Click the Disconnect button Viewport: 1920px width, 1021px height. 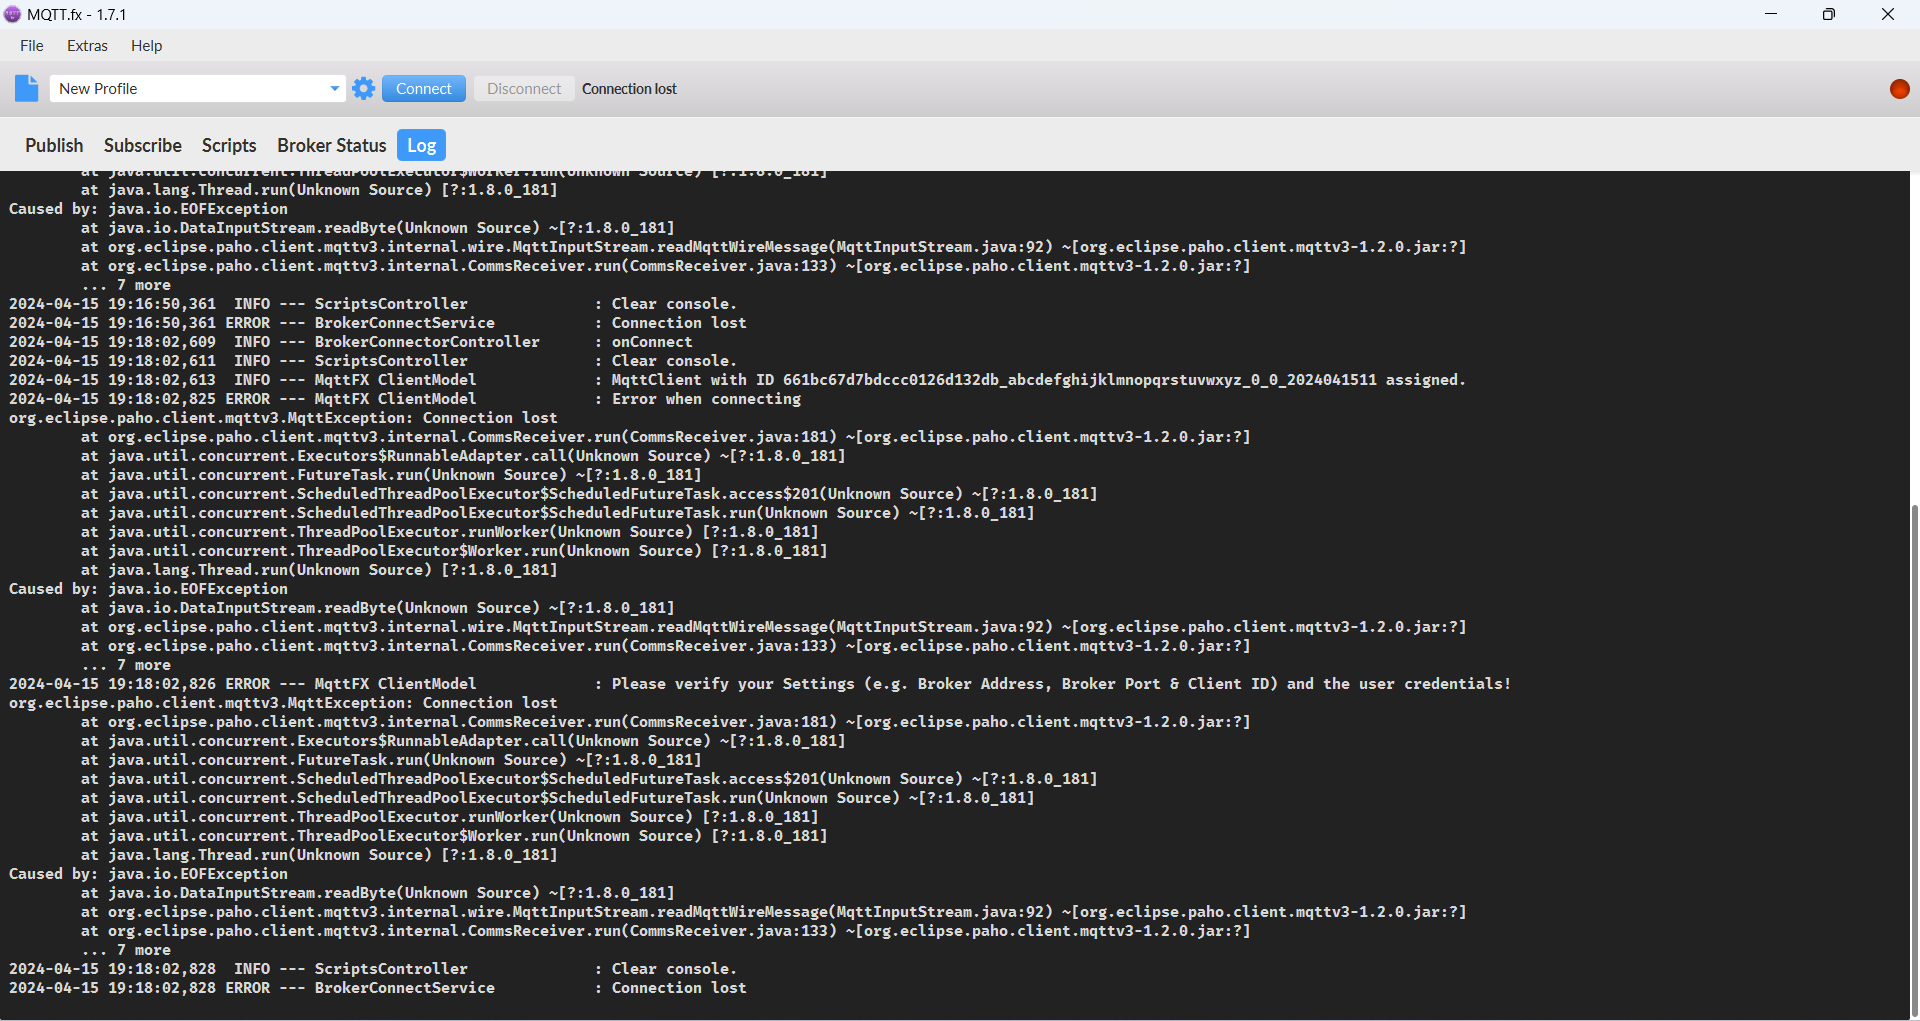[524, 88]
